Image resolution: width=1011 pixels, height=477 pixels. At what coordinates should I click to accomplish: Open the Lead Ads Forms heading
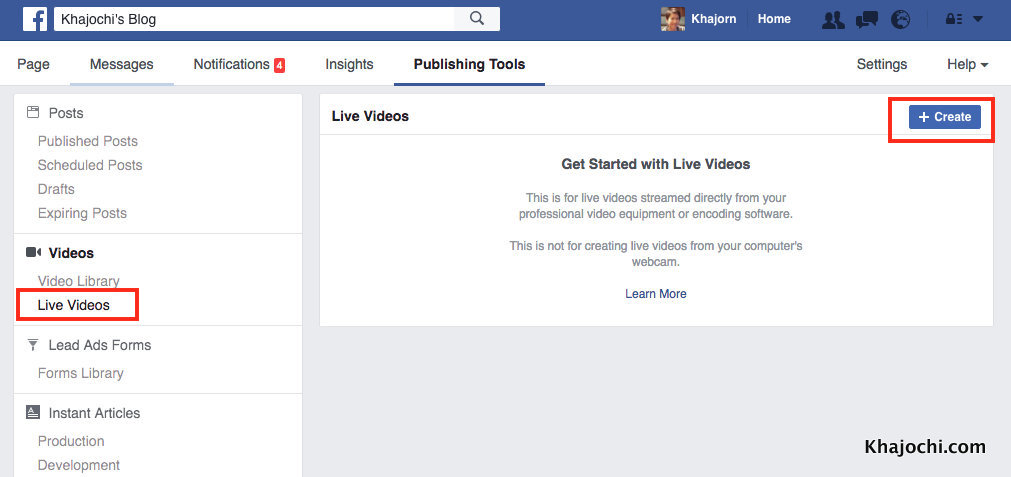tap(100, 345)
